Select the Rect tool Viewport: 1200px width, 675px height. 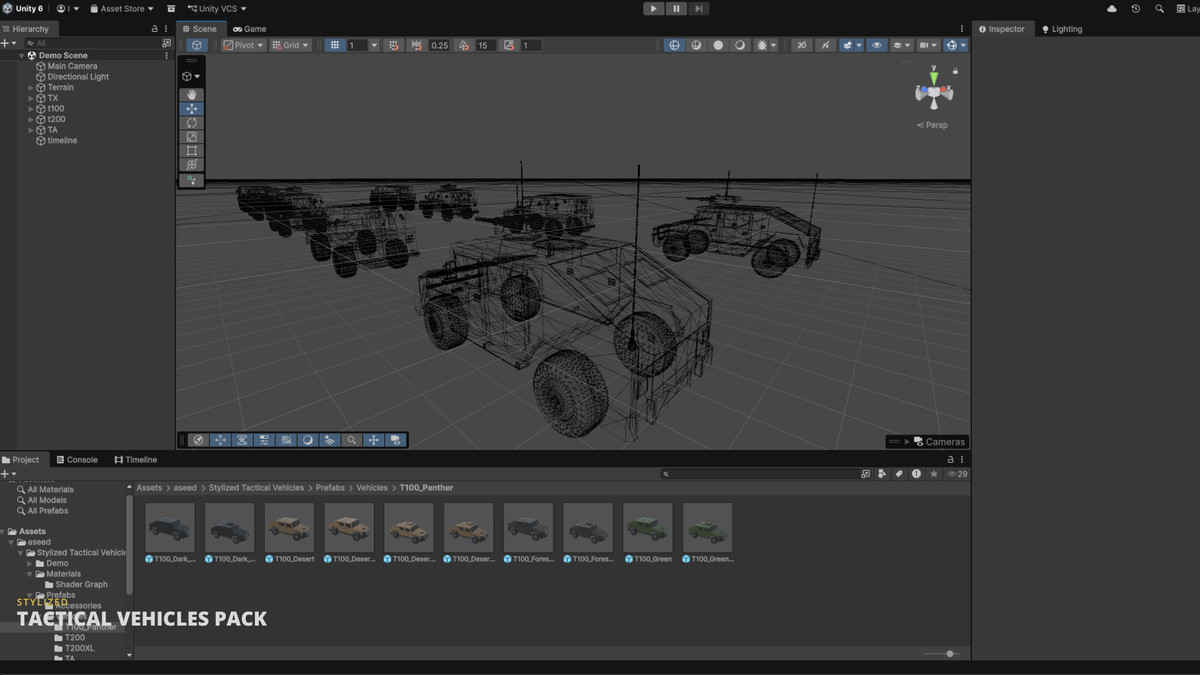(191, 151)
